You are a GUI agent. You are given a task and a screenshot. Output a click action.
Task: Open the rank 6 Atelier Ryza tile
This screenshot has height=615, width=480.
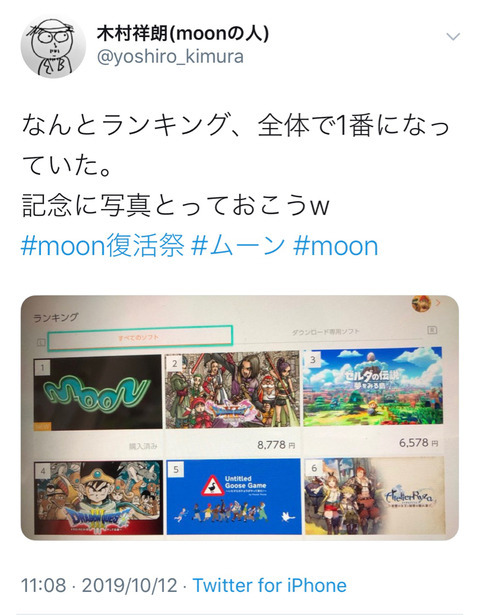click(x=375, y=496)
